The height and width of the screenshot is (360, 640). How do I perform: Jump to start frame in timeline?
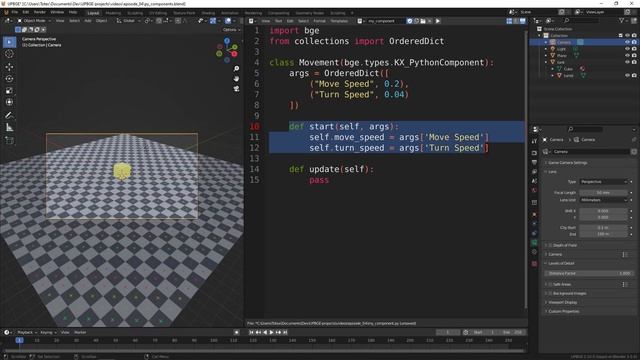click(x=251, y=332)
